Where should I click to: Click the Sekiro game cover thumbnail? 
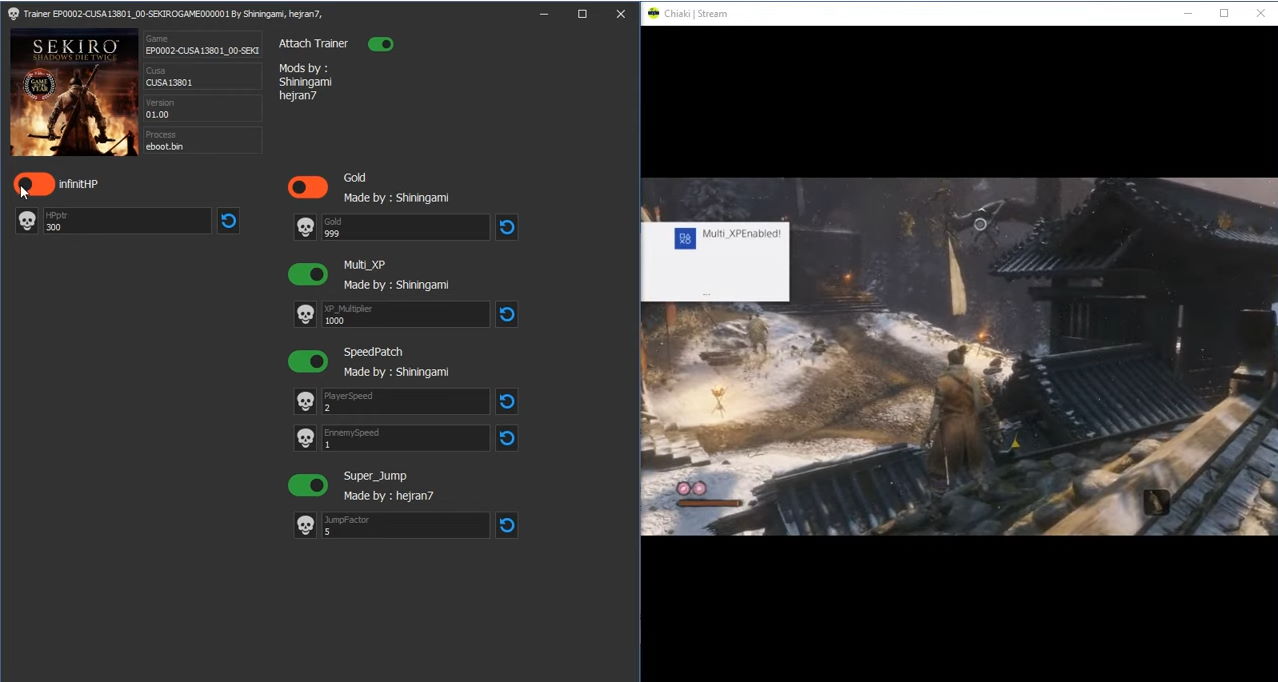coord(74,92)
